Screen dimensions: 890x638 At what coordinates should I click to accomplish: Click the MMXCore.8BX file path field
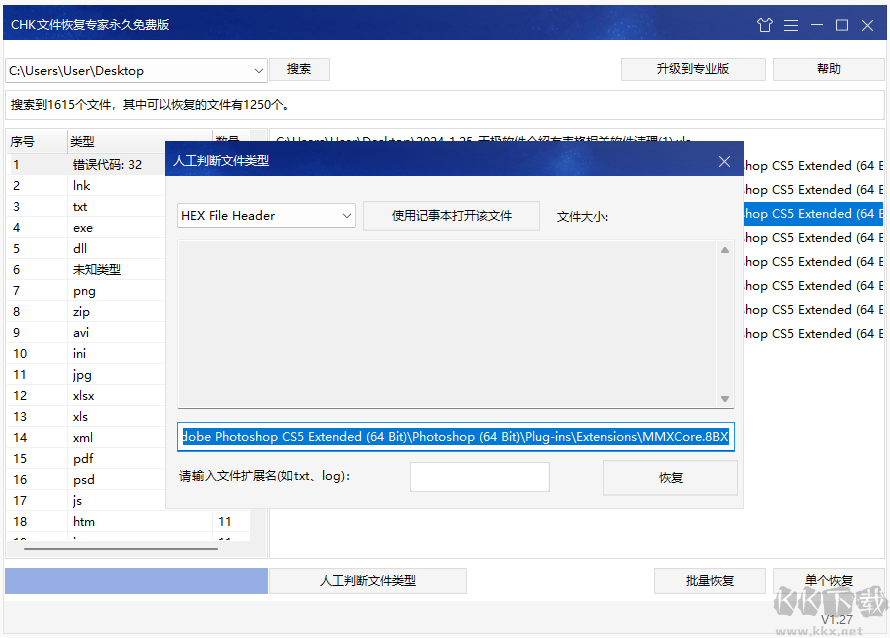pos(455,437)
